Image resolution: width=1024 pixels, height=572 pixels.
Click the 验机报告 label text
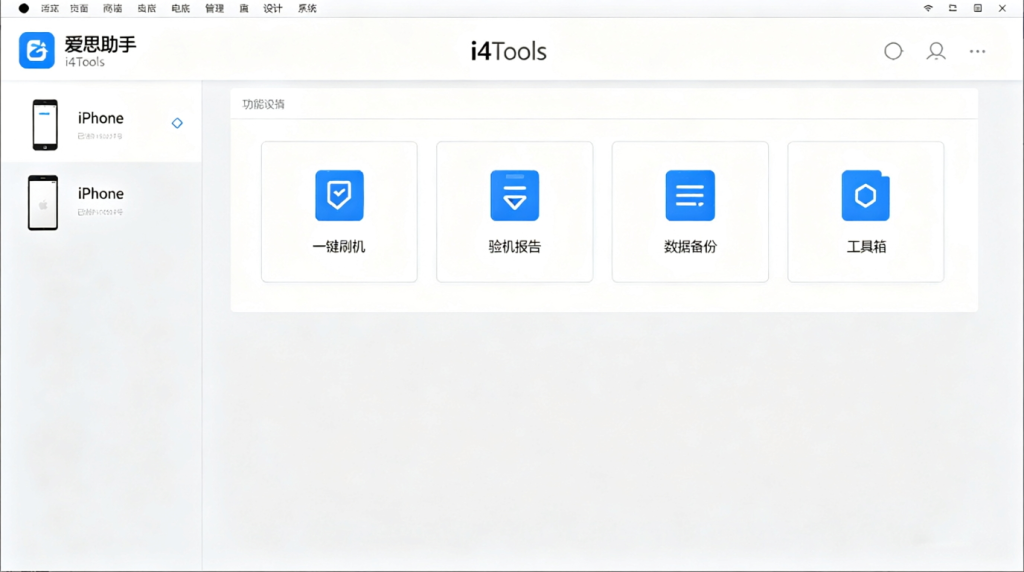(515, 246)
